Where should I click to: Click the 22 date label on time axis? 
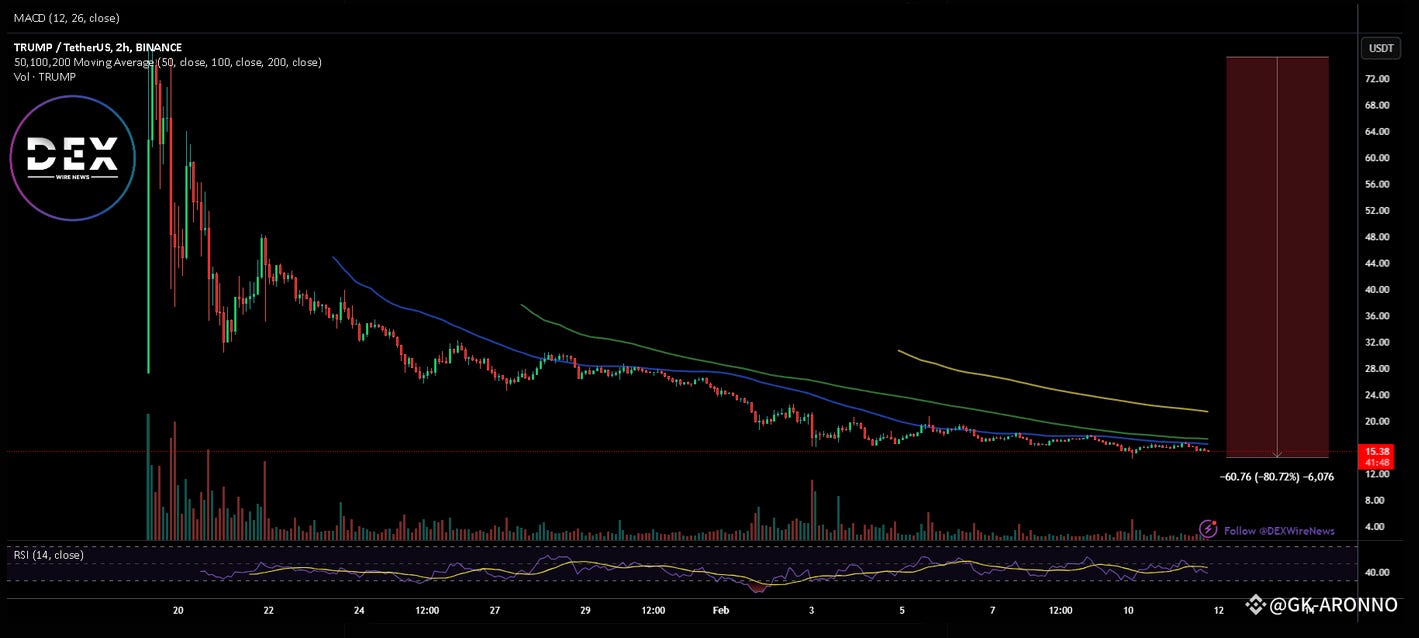(269, 609)
